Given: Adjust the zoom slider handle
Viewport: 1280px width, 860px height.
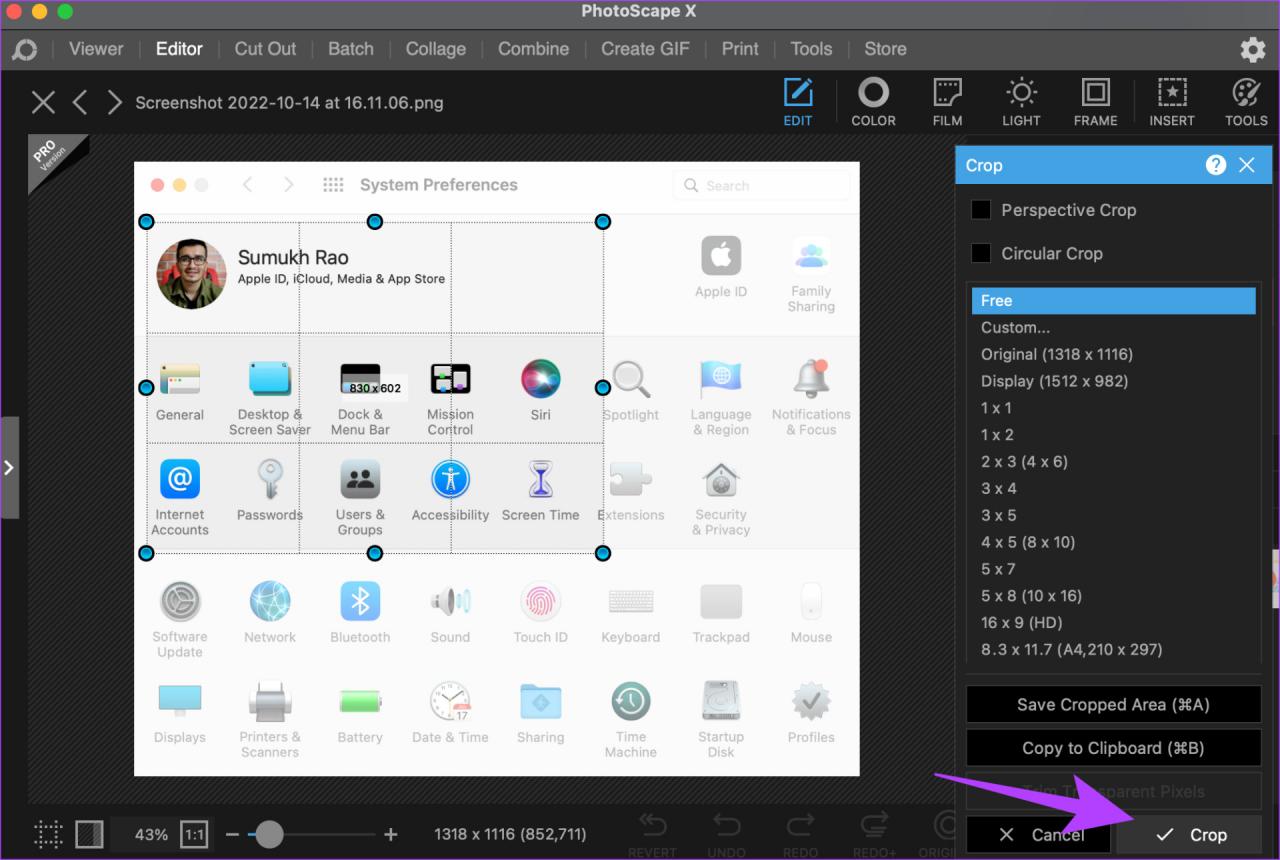Looking at the screenshot, I should (x=269, y=834).
